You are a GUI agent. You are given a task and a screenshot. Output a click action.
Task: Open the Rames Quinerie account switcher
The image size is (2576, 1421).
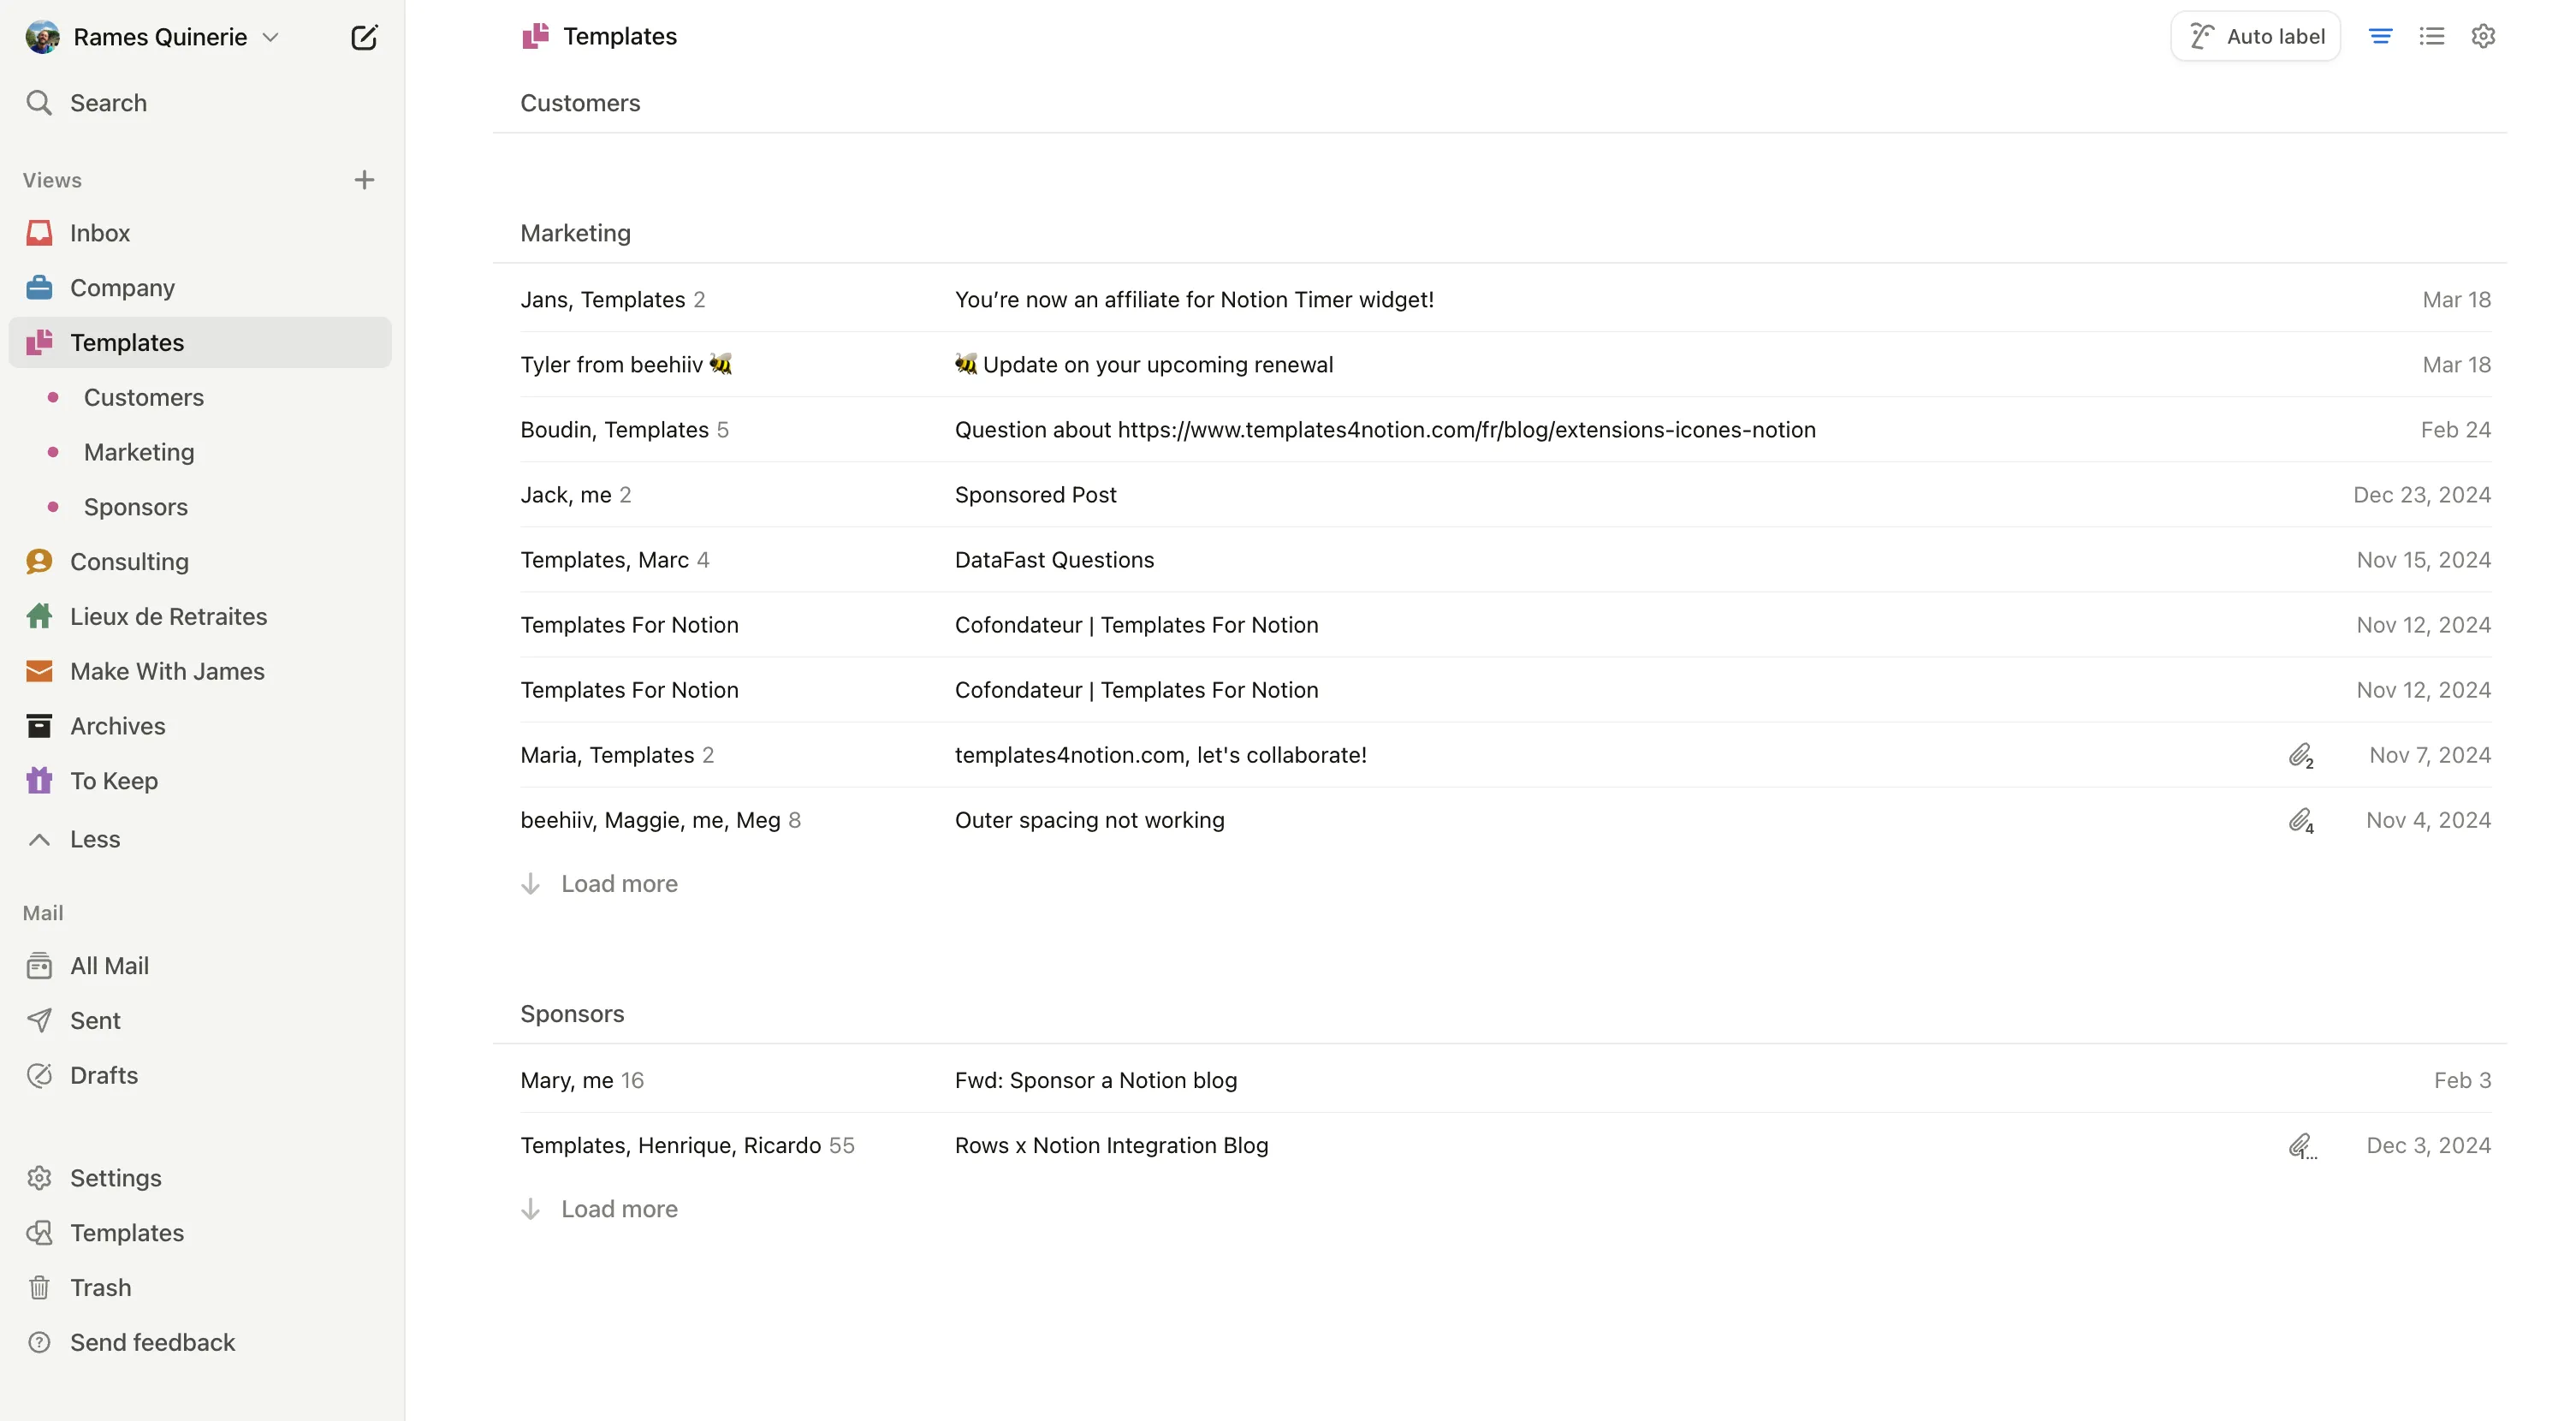(x=270, y=36)
